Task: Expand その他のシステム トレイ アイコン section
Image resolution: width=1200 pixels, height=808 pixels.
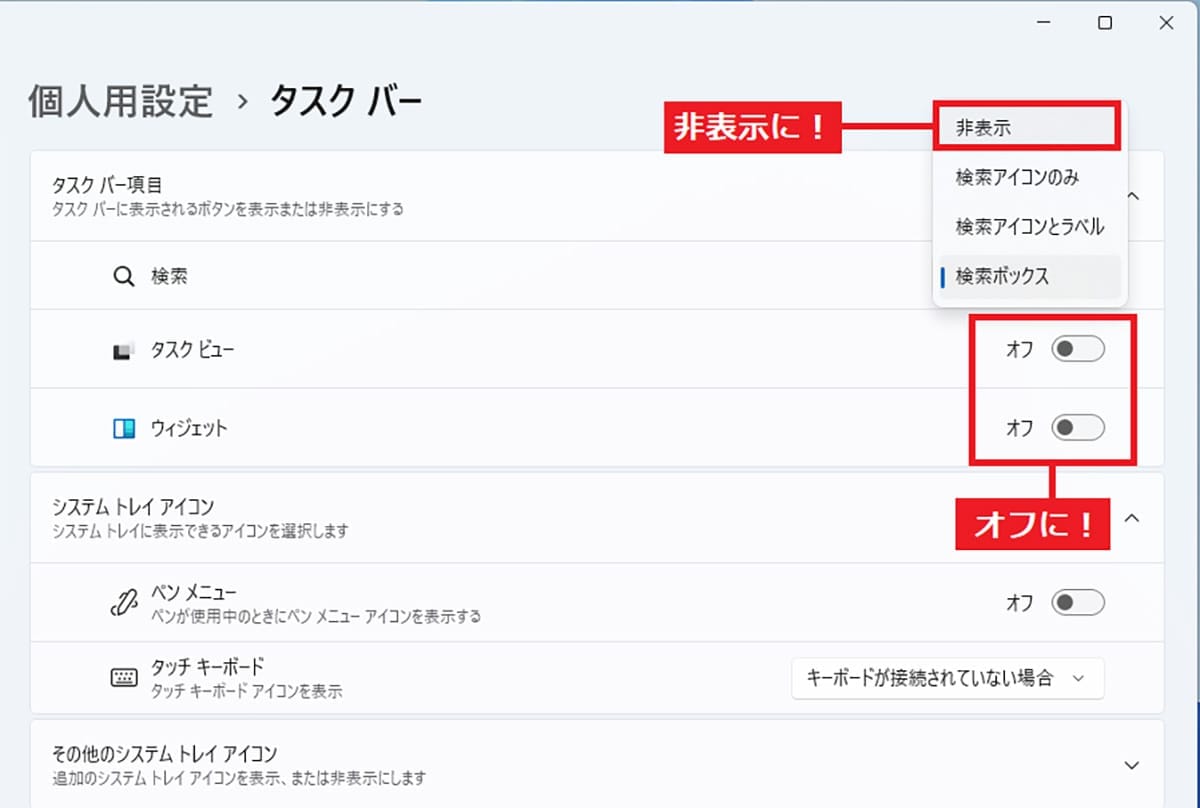Action: (x=1132, y=765)
